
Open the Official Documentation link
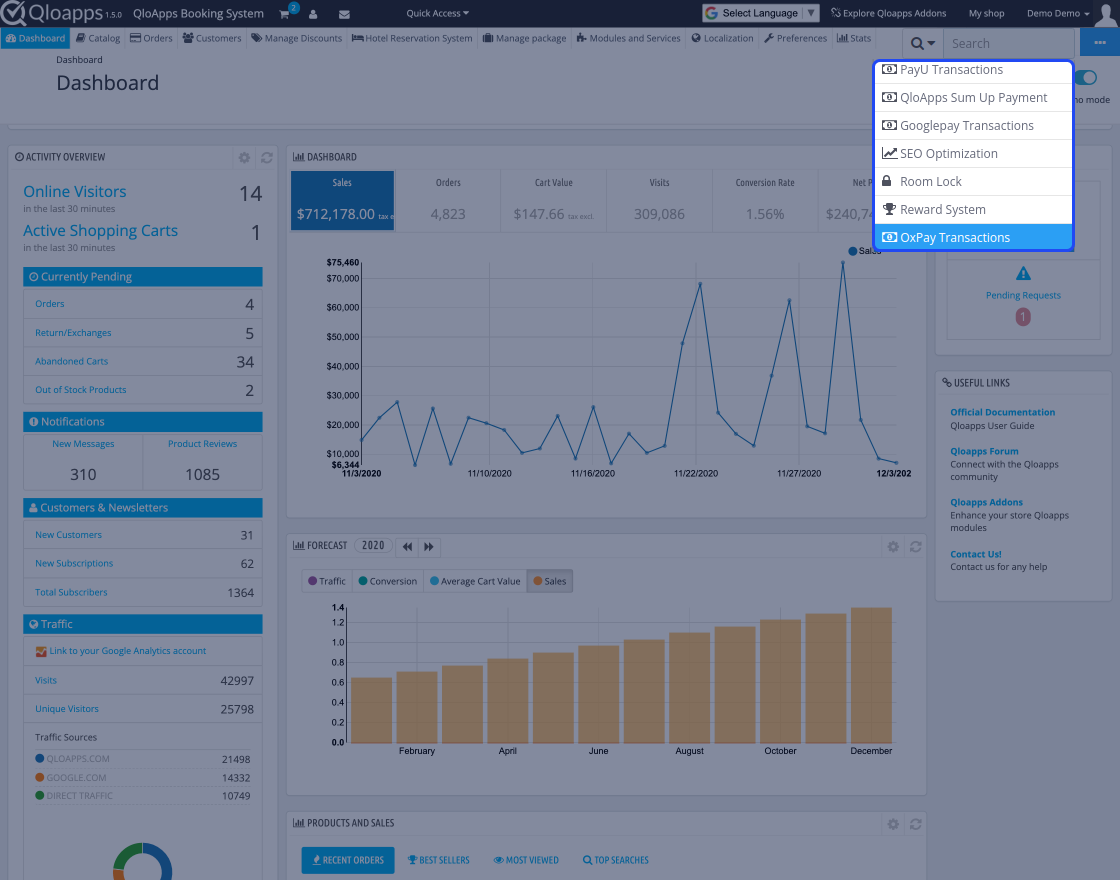(1002, 411)
